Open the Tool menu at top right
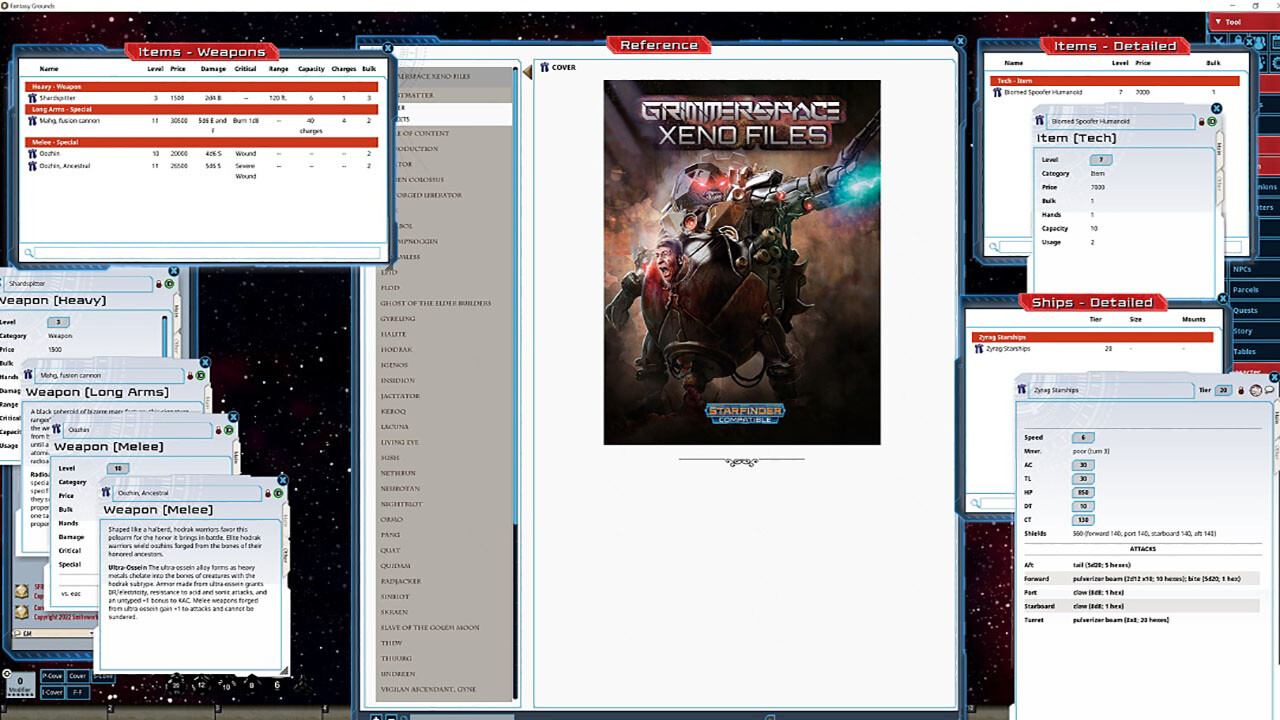 [1230, 21]
